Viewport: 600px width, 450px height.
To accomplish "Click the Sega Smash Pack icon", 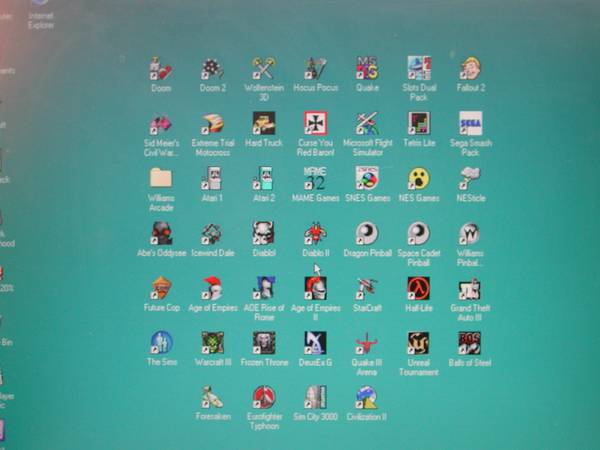I will (470, 124).
